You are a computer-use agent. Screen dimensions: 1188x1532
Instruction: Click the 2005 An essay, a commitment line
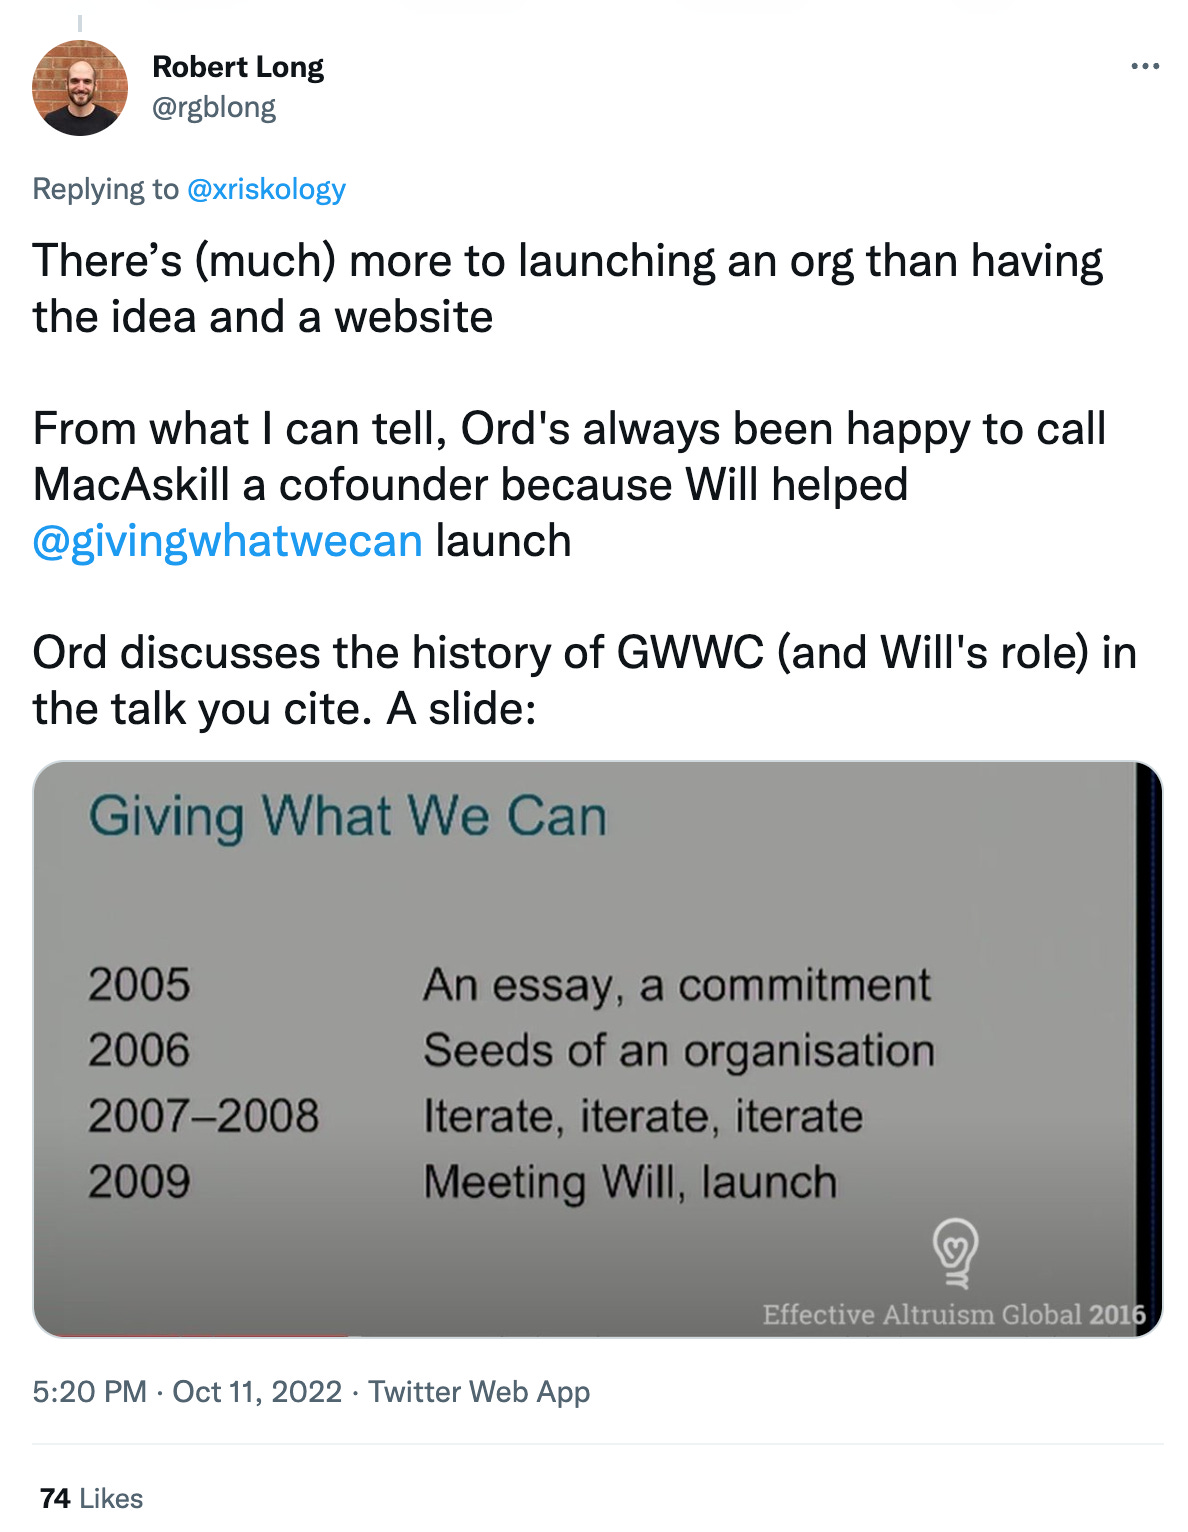click(510, 985)
